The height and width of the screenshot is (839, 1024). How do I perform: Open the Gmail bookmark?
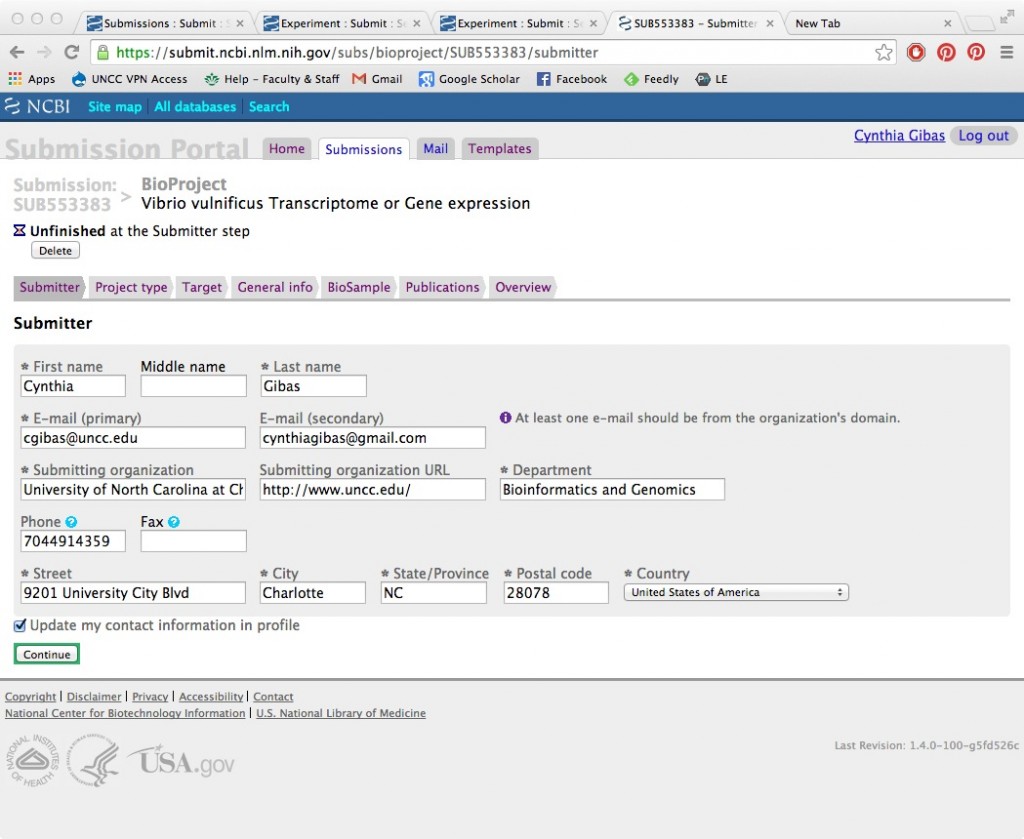377,79
